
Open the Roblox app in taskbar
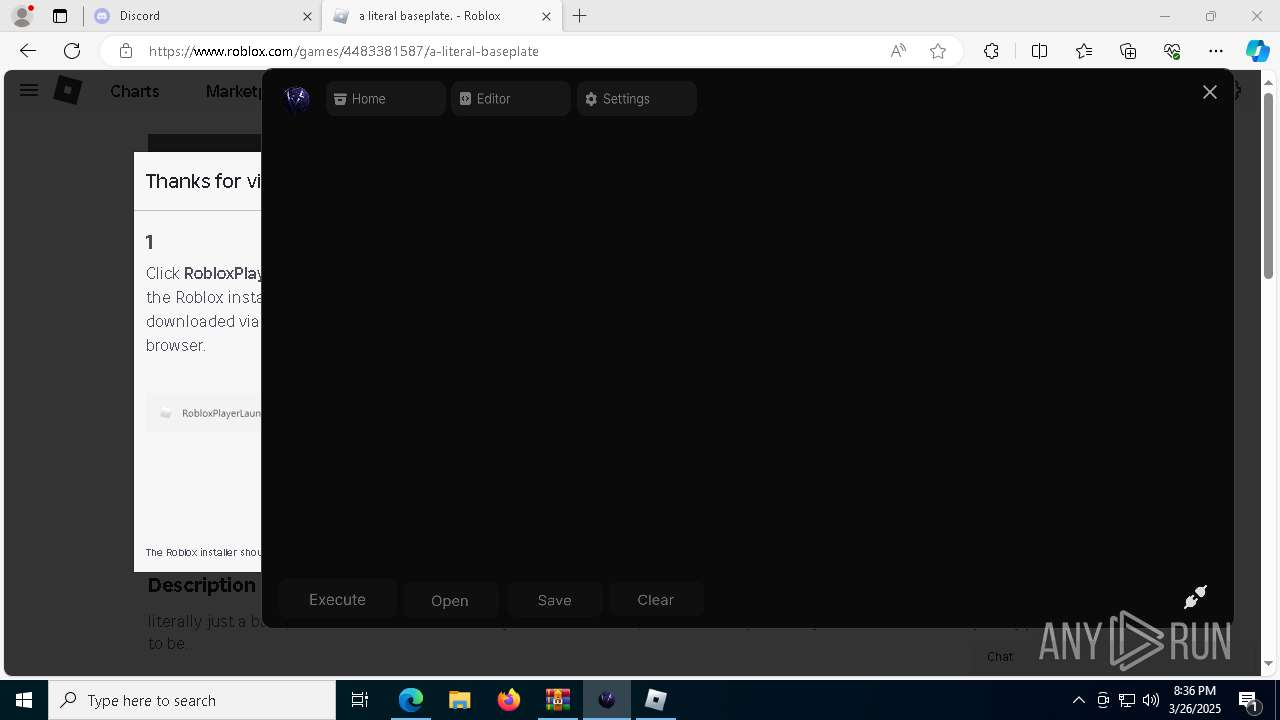pos(656,700)
